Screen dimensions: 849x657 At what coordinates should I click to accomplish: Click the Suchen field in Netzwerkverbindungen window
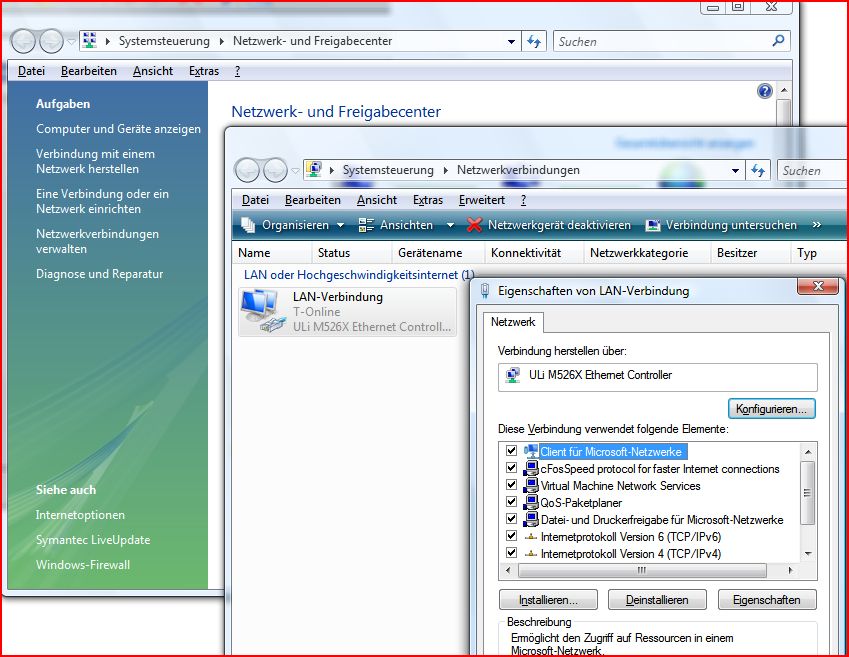click(812, 171)
